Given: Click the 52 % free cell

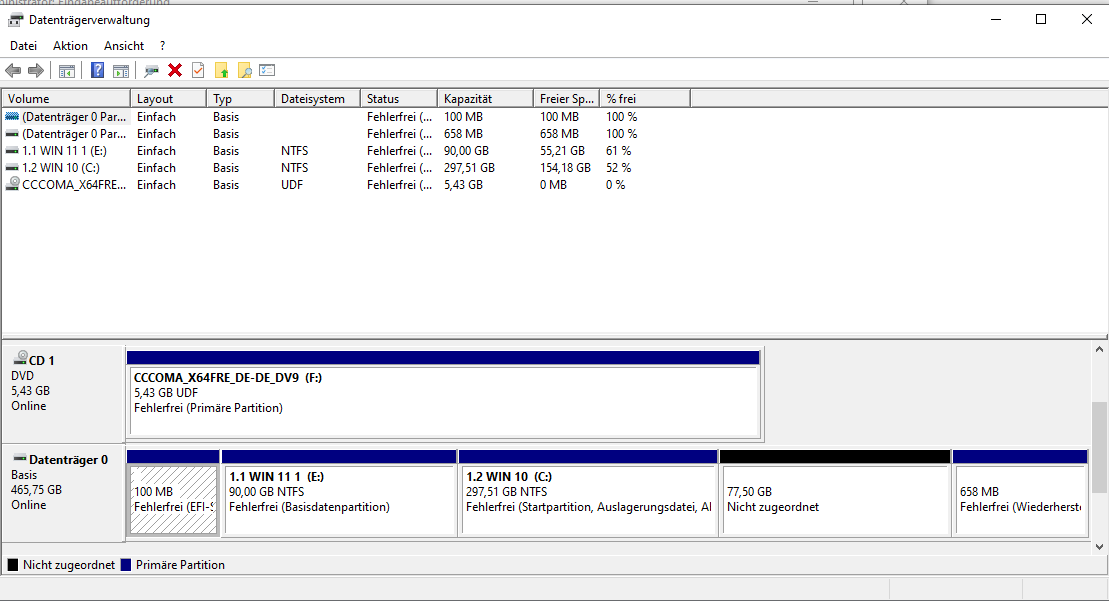Looking at the screenshot, I should [618, 168].
